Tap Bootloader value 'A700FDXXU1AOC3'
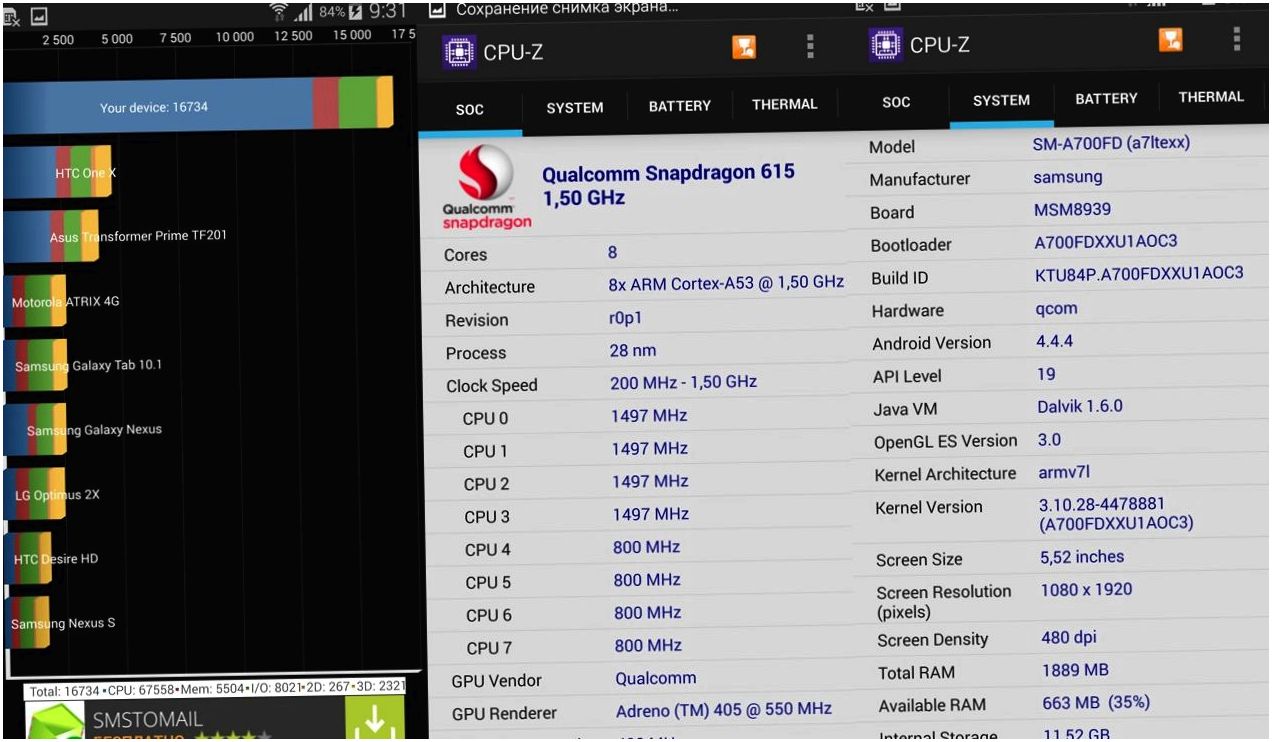The width and height of the screenshot is (1272, 742). tap(1106, 242)
